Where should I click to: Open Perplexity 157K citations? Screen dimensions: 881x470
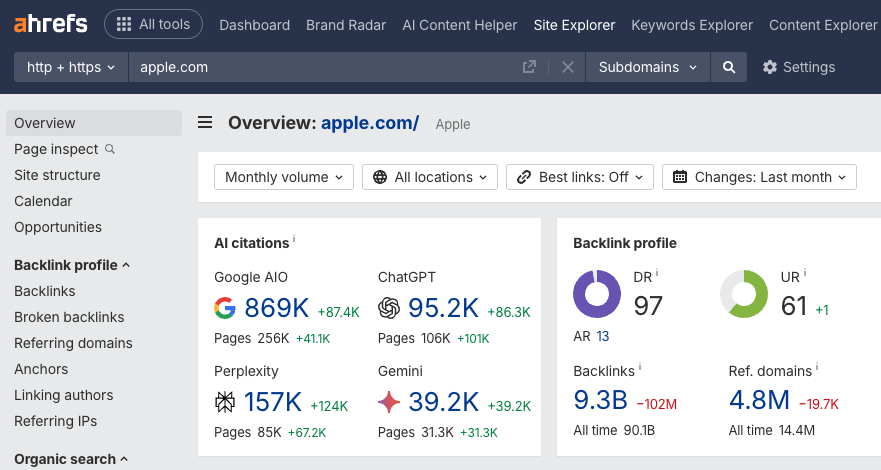pyautogui.click(x=273, y=402)
